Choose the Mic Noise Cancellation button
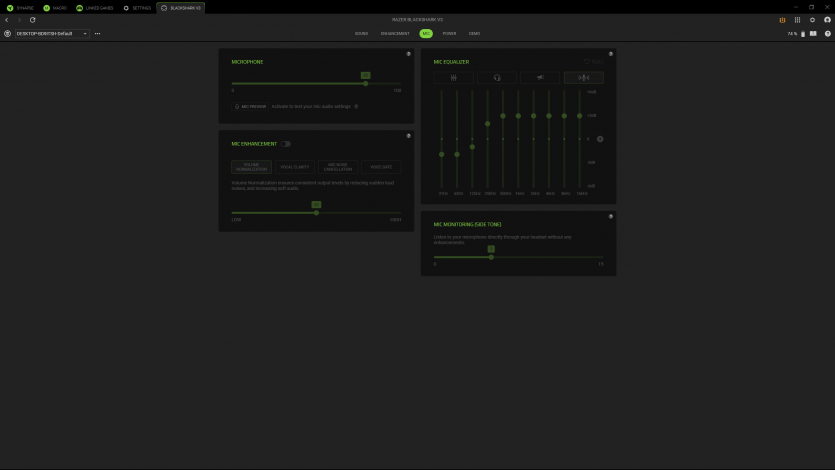835x470 pixels. tap(338, 167)
